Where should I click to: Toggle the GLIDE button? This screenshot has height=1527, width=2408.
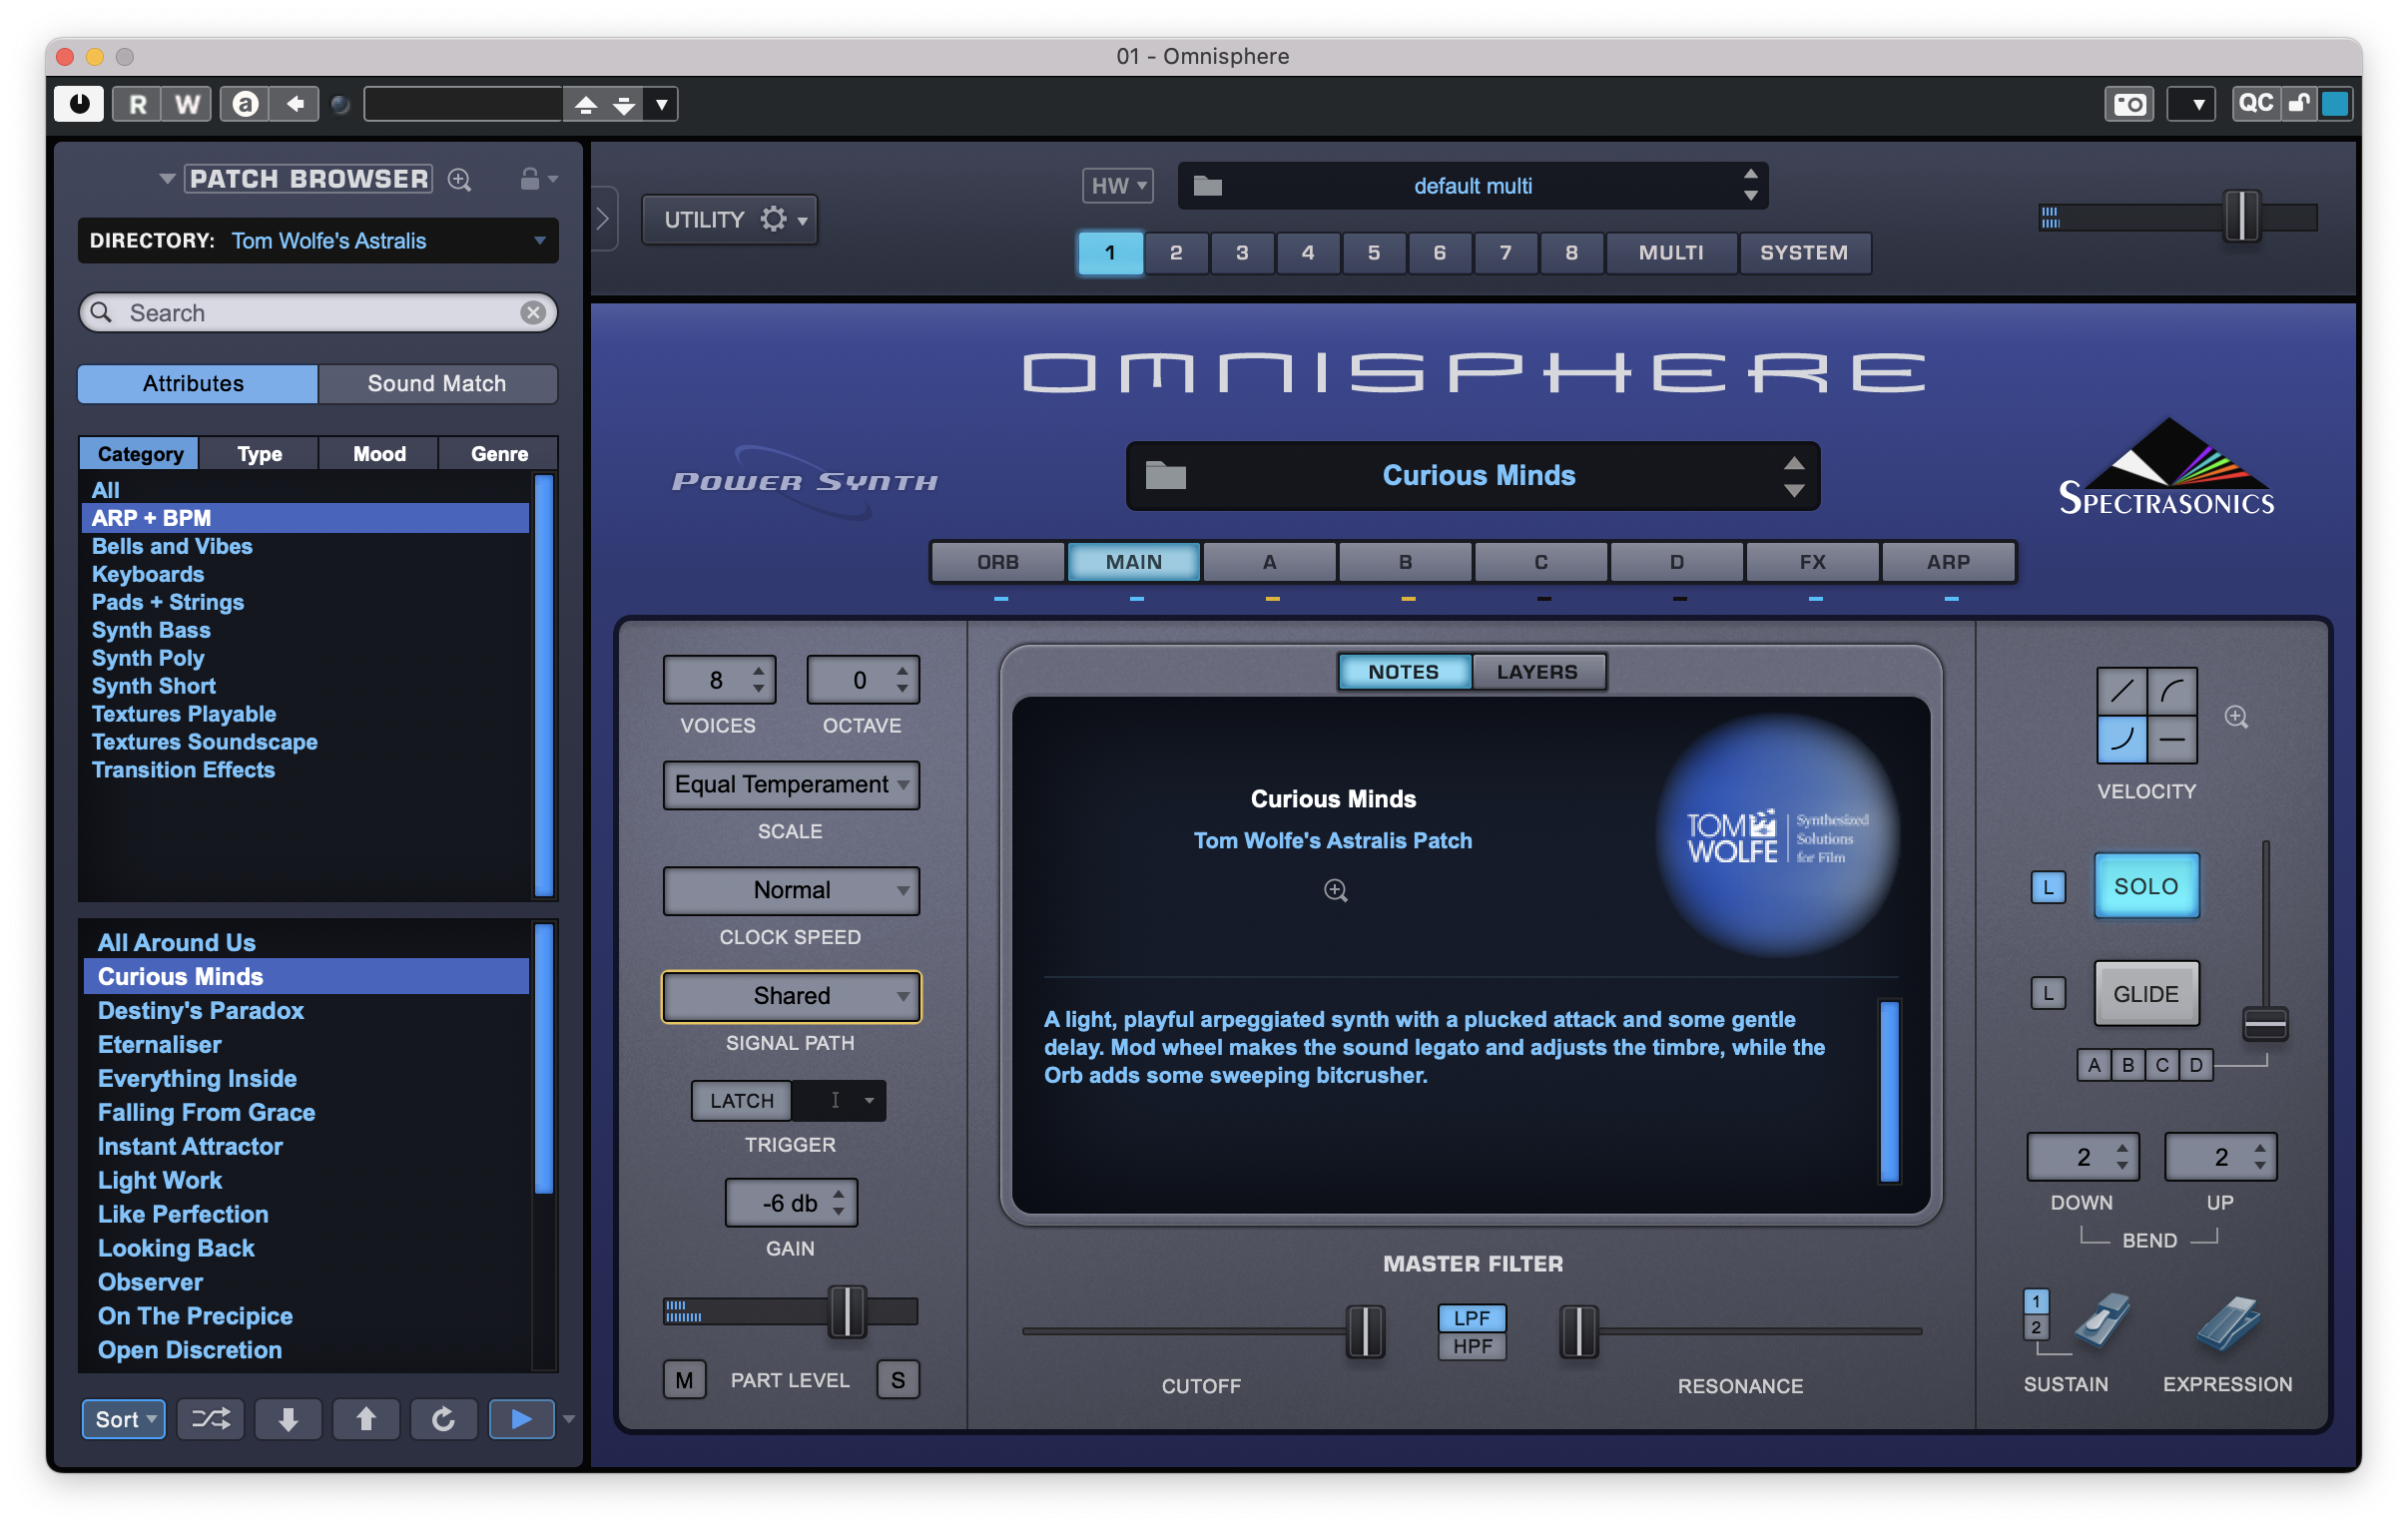tap(2146, 995)
